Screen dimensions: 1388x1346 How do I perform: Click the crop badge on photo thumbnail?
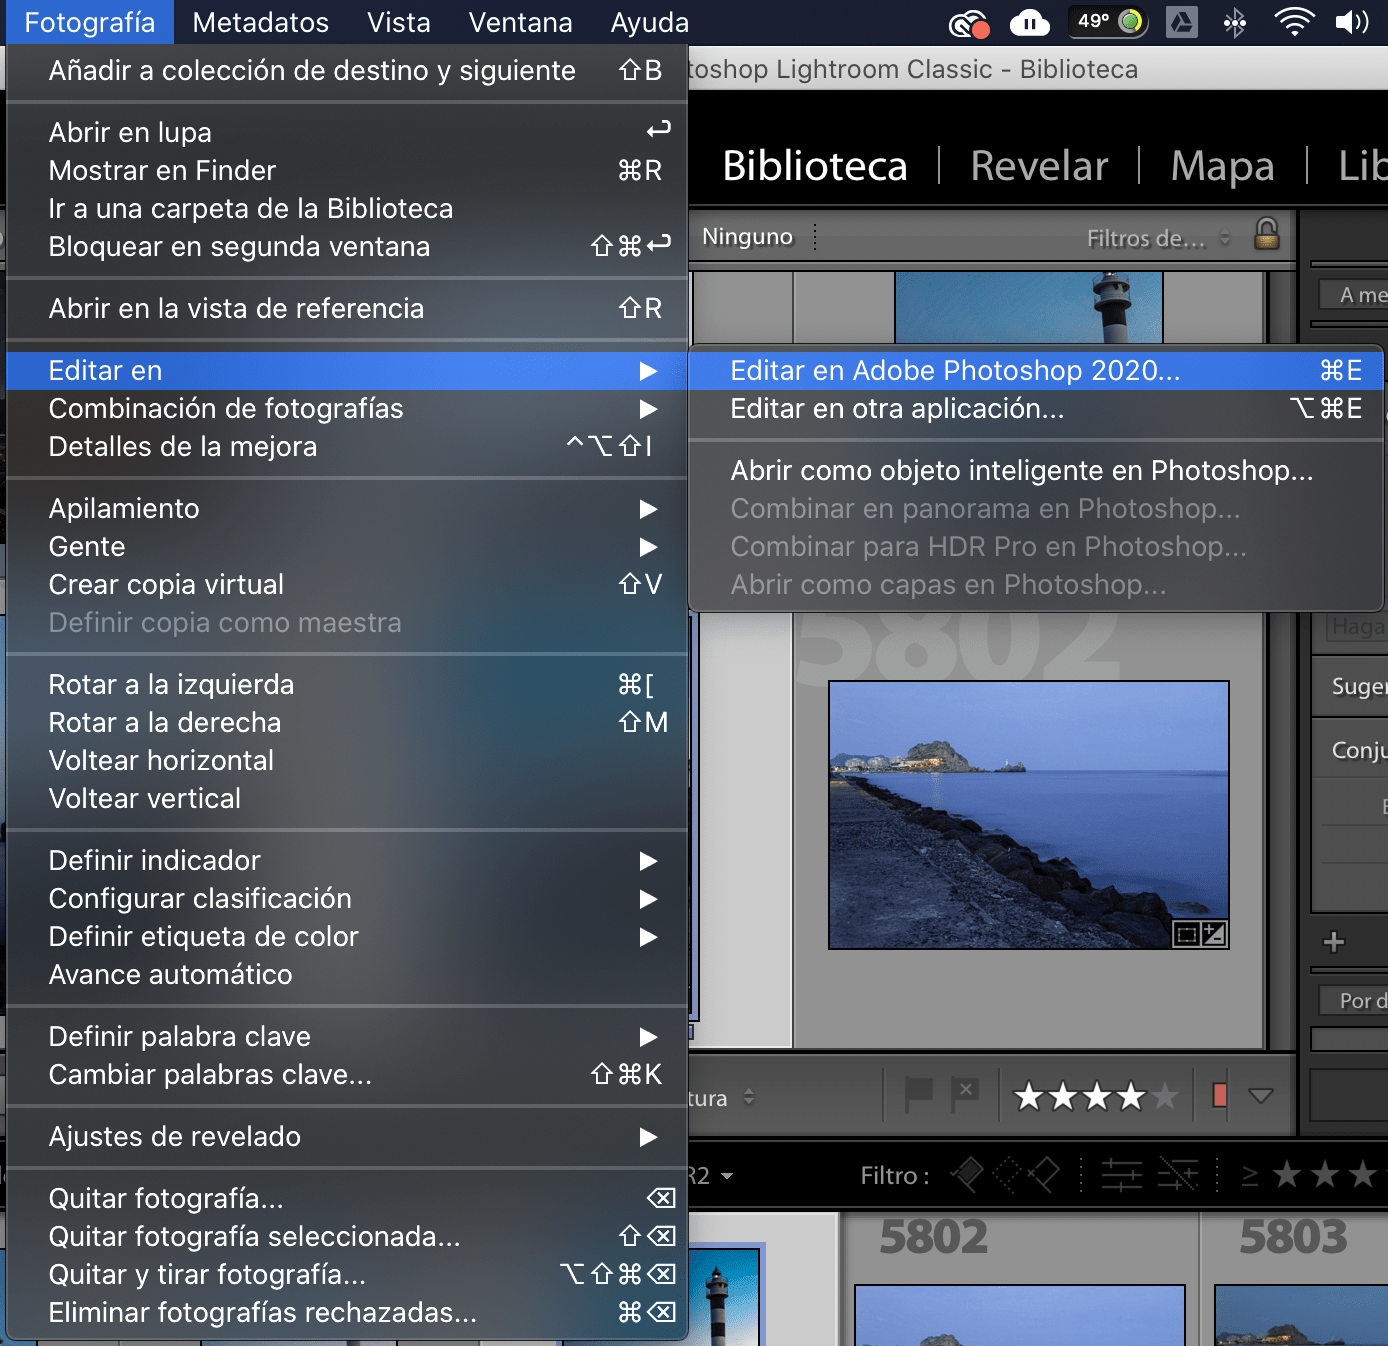pos(1186,935)
